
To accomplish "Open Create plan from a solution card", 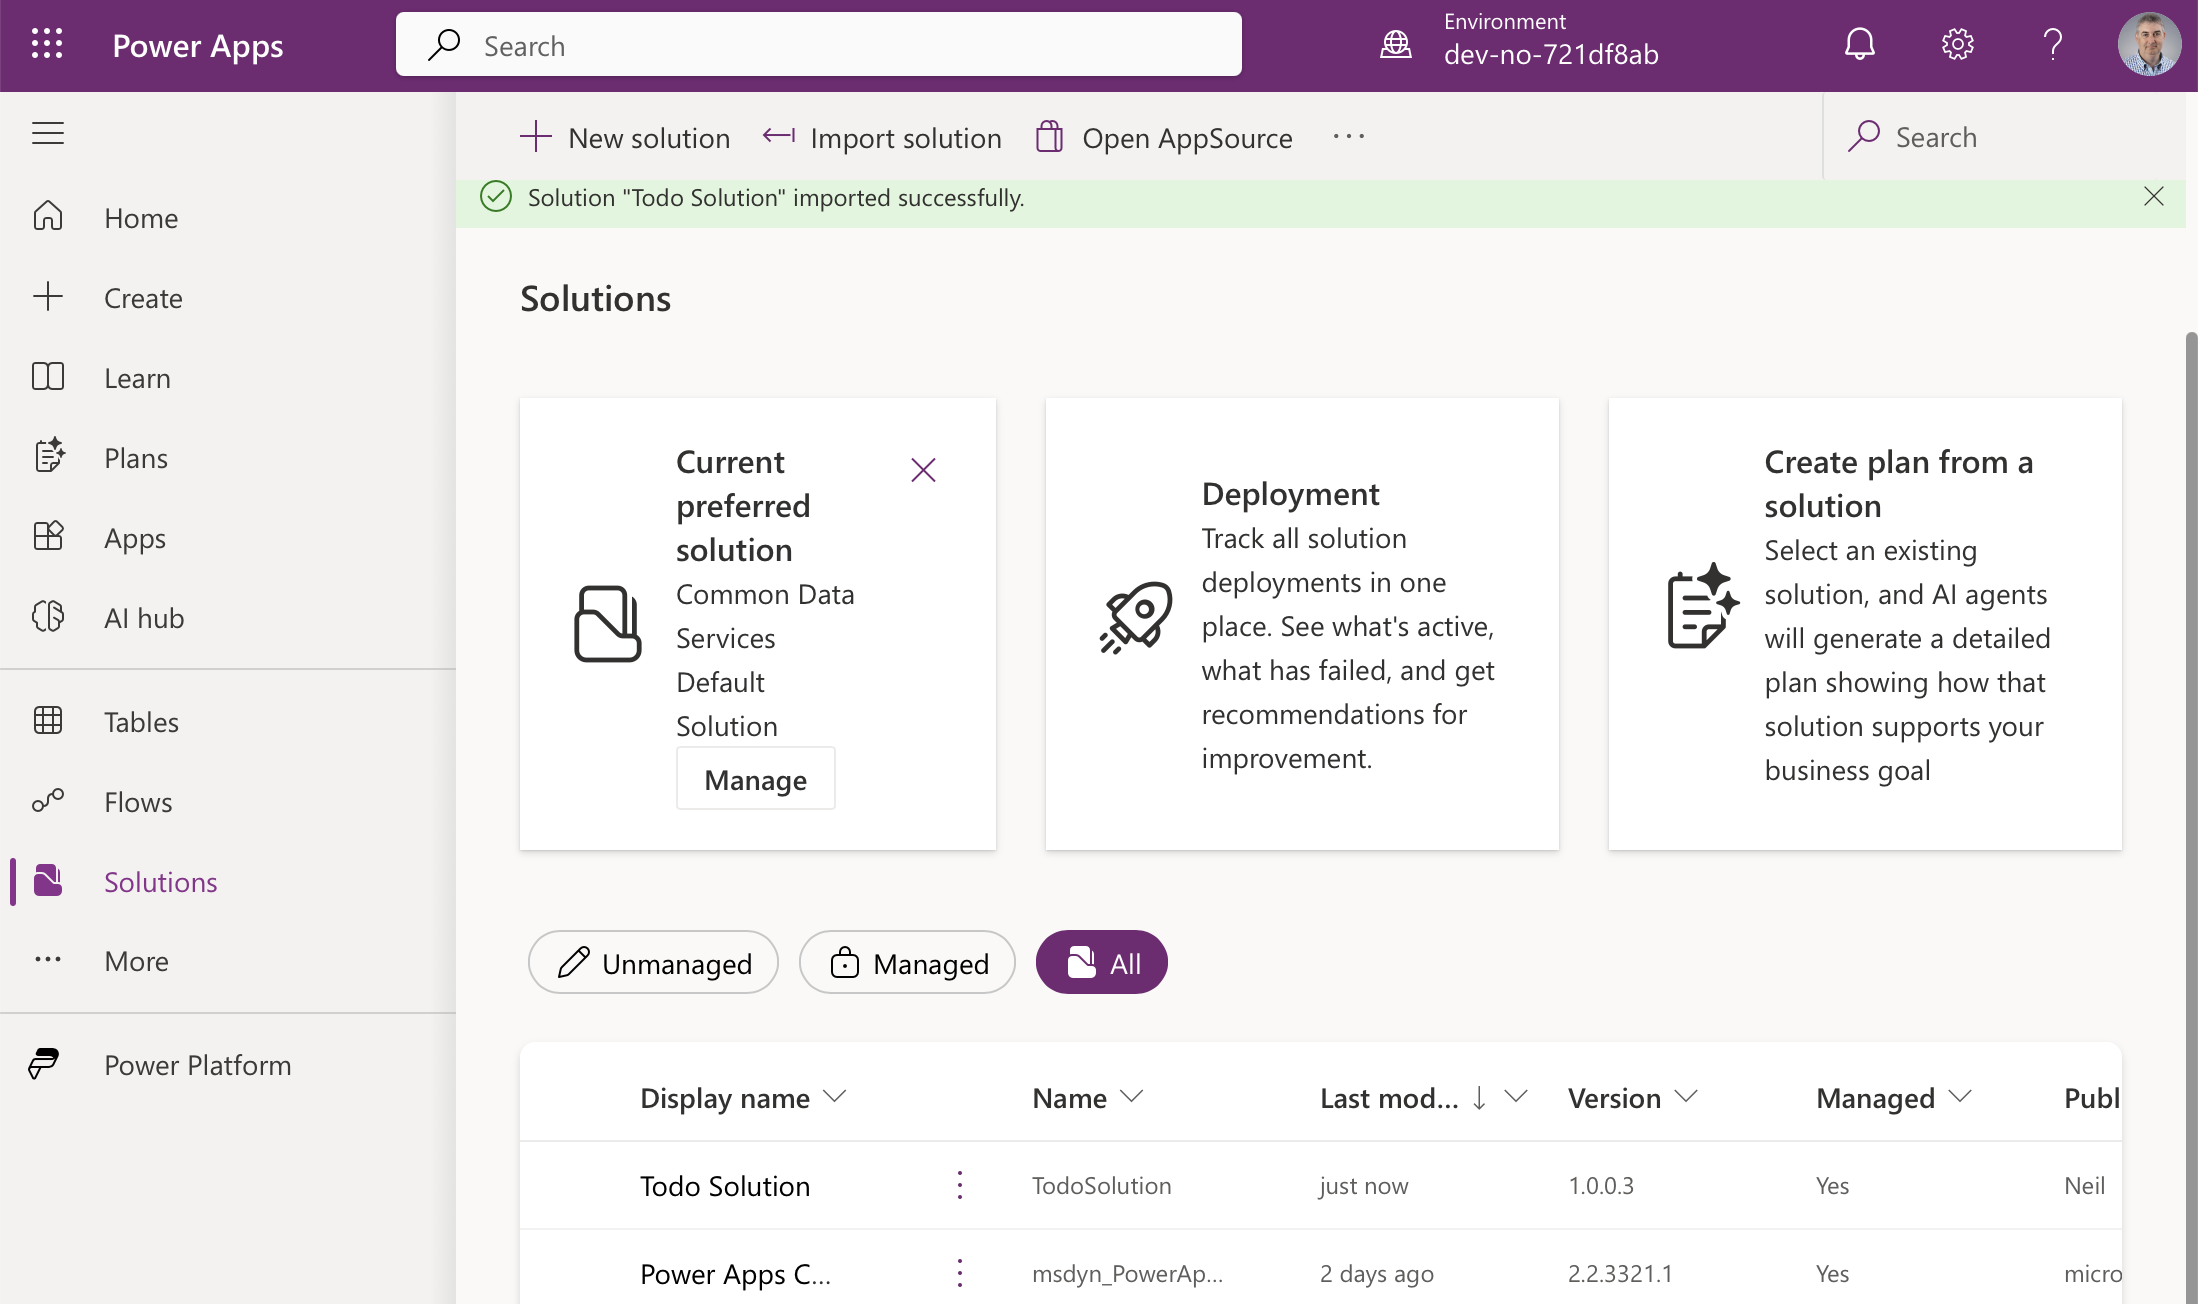I will 1865,624.
